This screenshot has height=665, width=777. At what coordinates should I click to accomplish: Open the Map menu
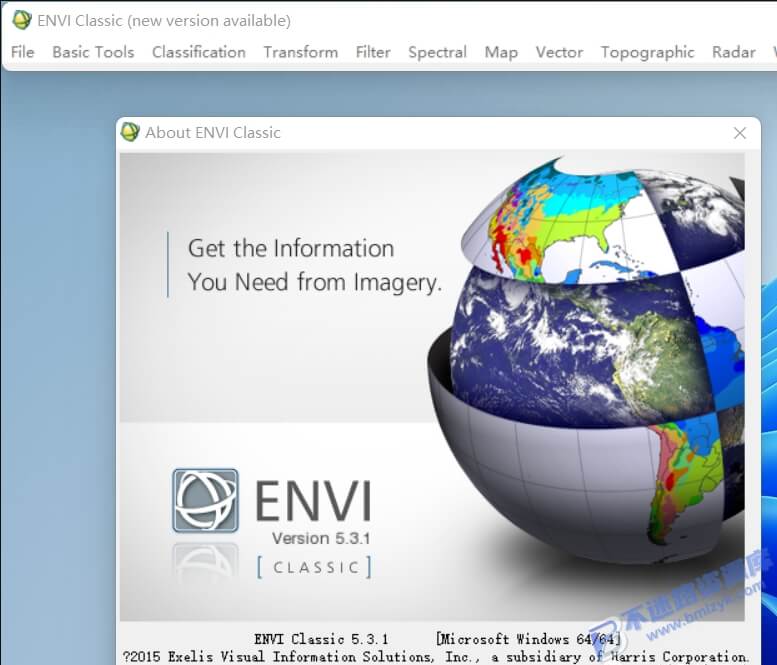coord(501,52)
